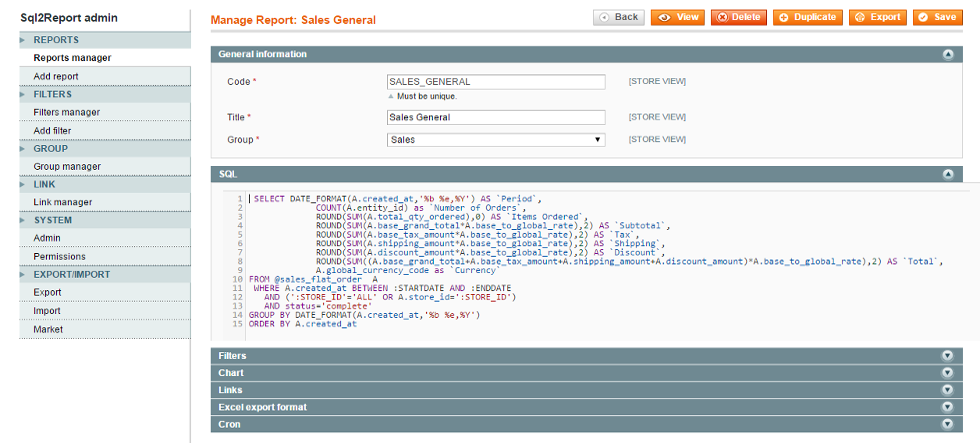The image size is (980, 443).
Task: Click the Export button at top
Action: [878, 17]
